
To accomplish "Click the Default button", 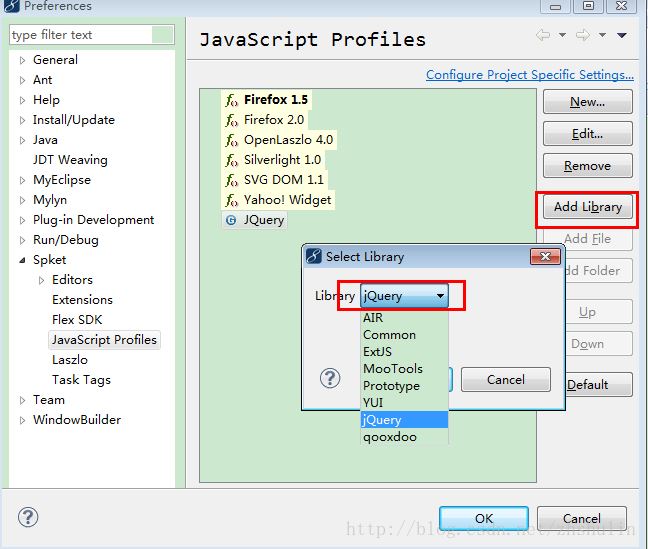I will click(x=599, y=385).
